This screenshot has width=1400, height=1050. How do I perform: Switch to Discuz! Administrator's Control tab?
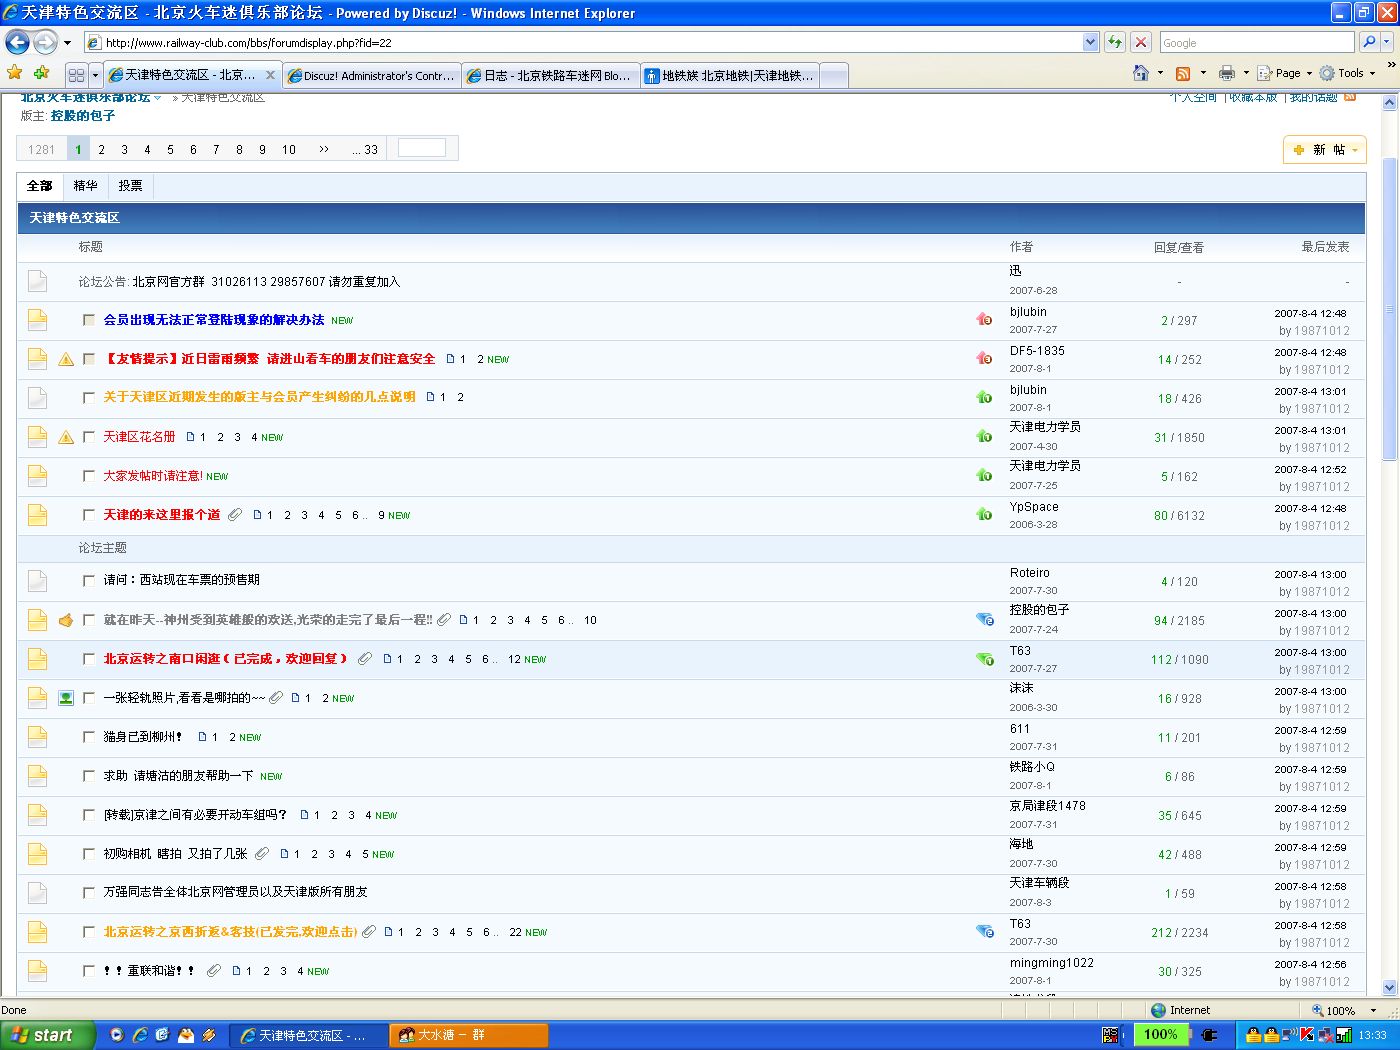pyautogui.click(x=371, y=75)
